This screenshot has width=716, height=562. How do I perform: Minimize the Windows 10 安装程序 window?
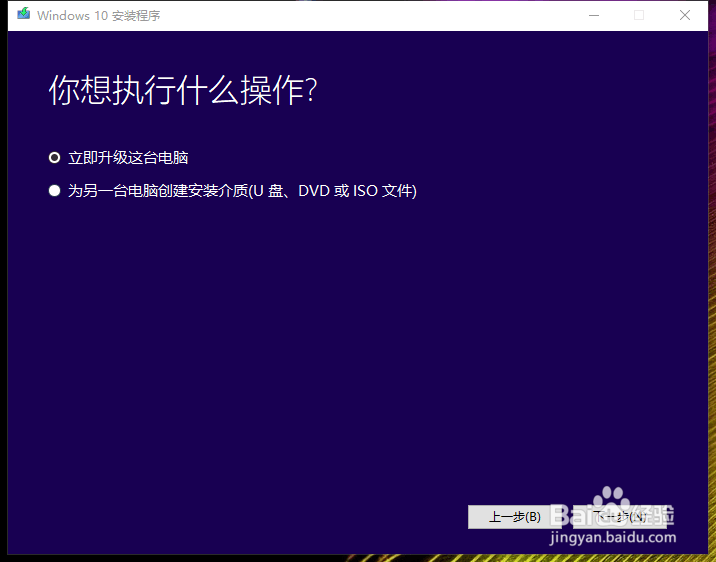coord(594,16)
